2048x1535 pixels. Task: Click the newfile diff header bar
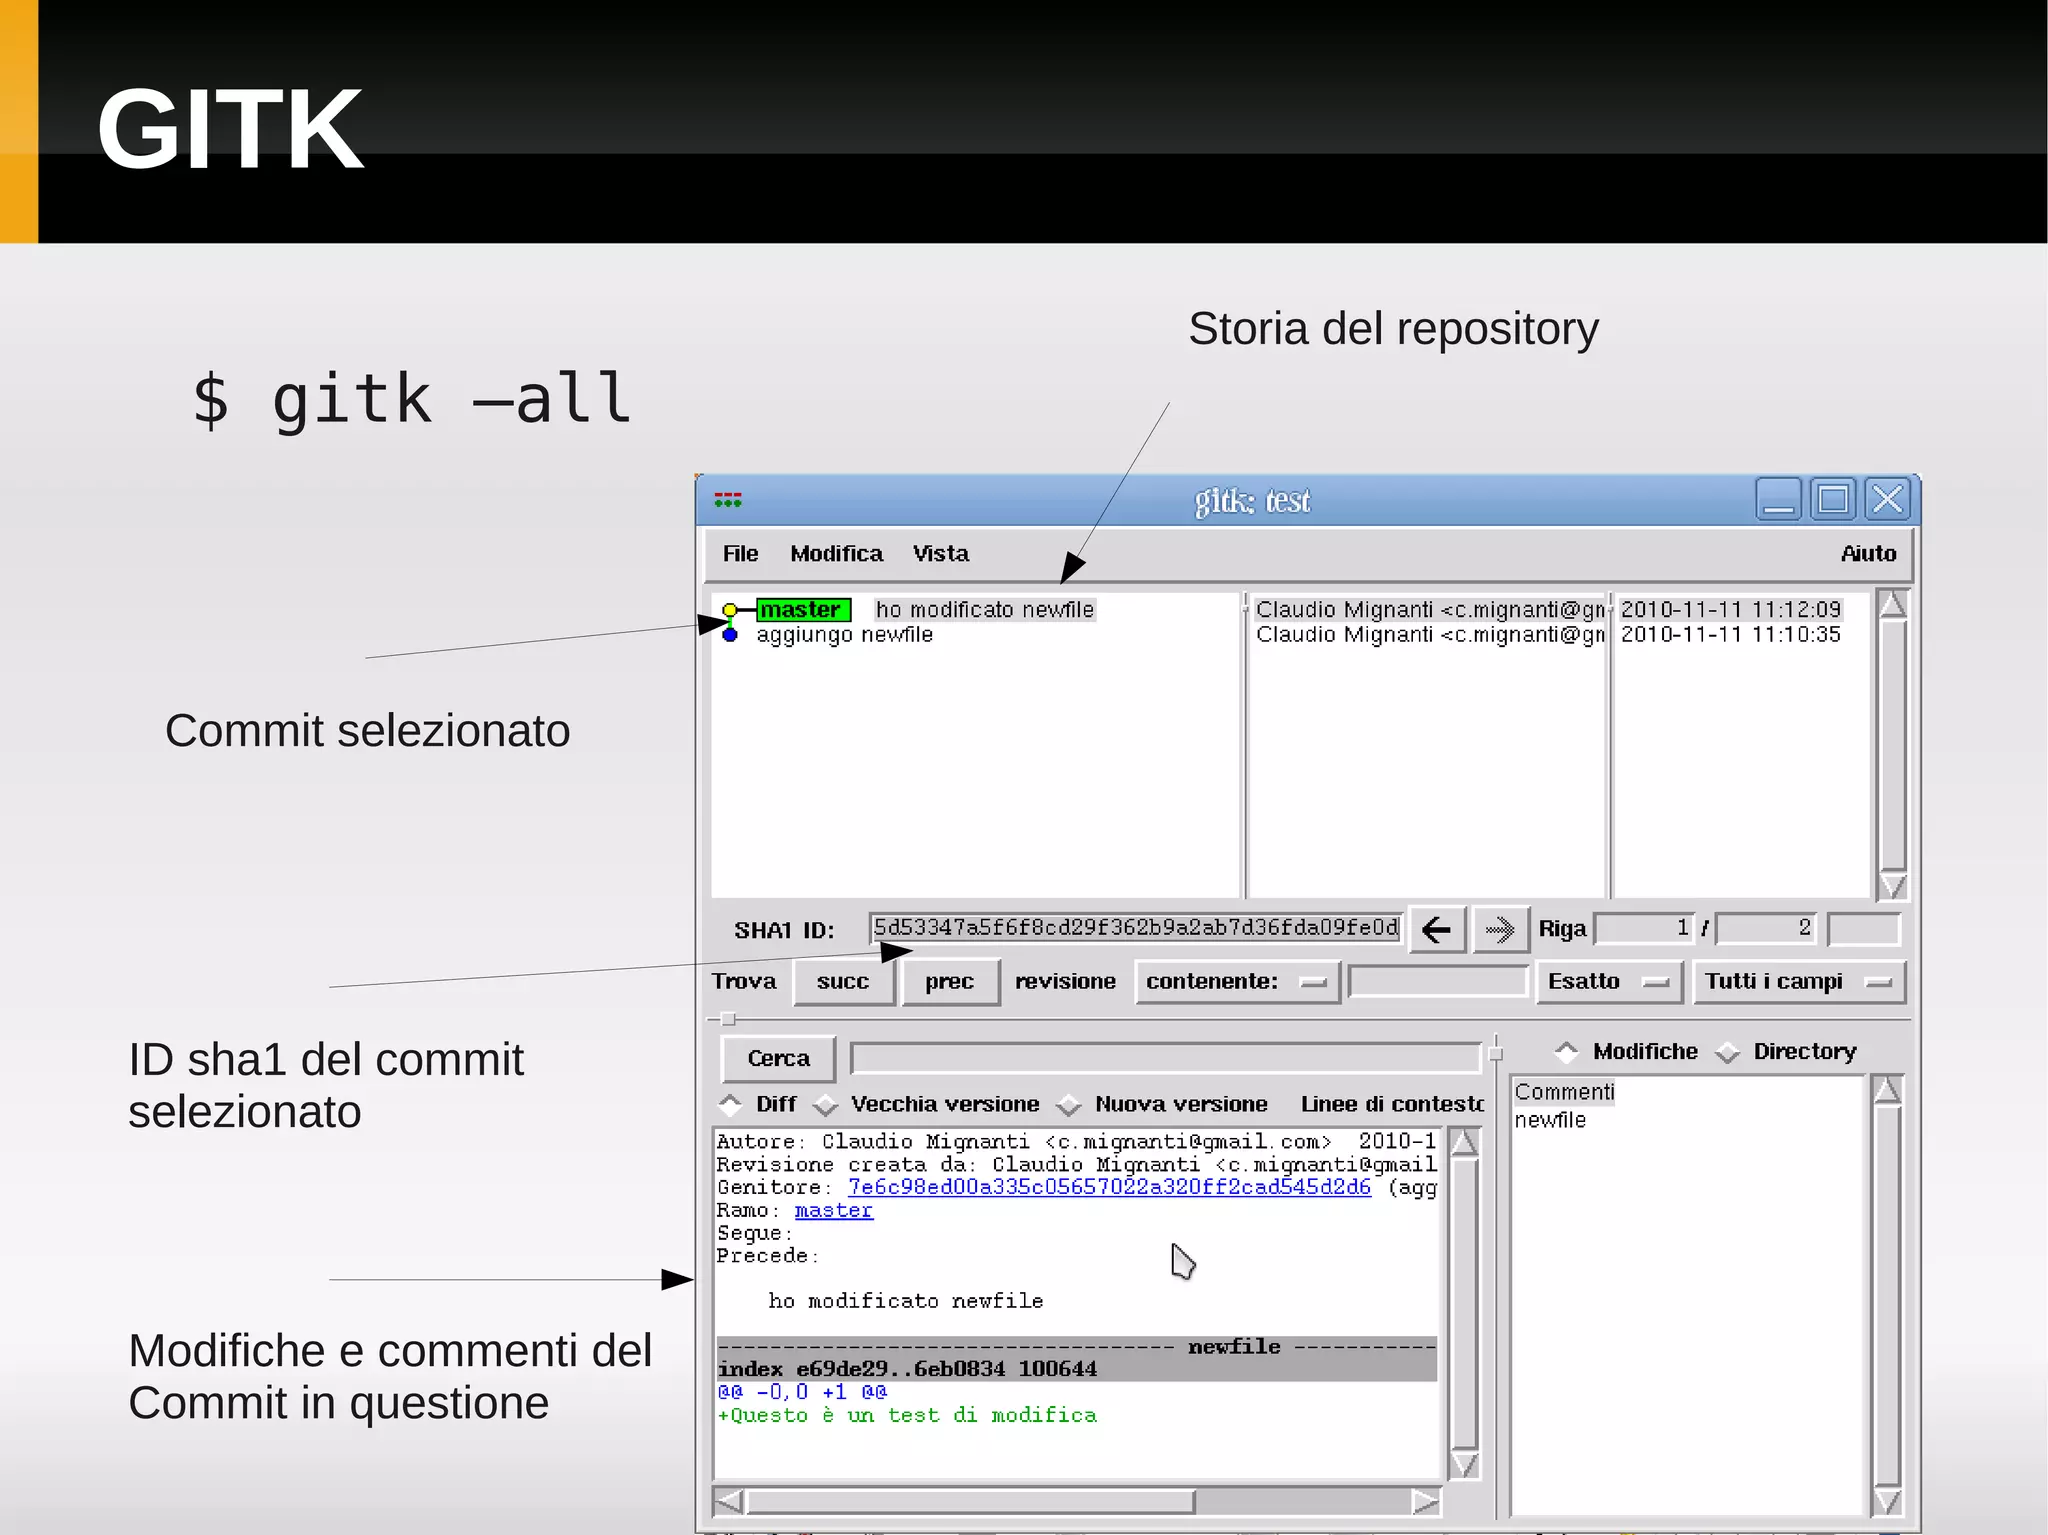[1077, 1347]
